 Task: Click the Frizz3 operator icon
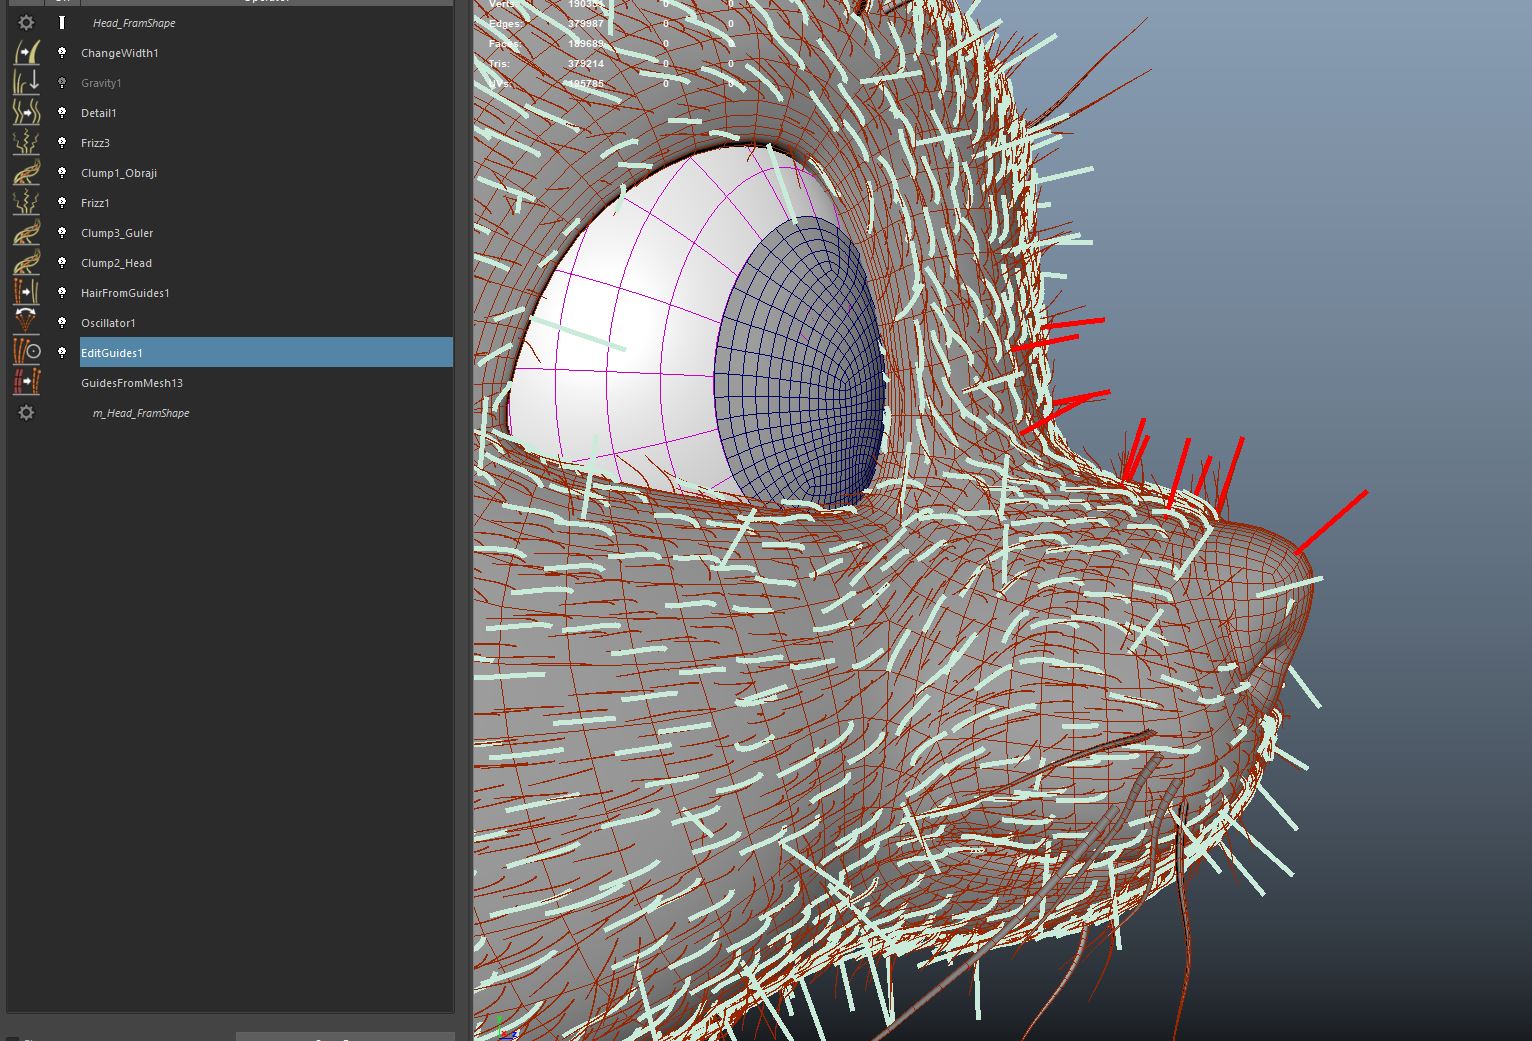point(27,143)
